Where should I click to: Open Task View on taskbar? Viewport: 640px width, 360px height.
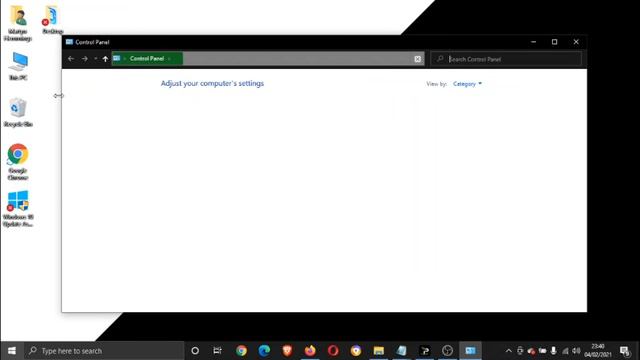(218, 351)
